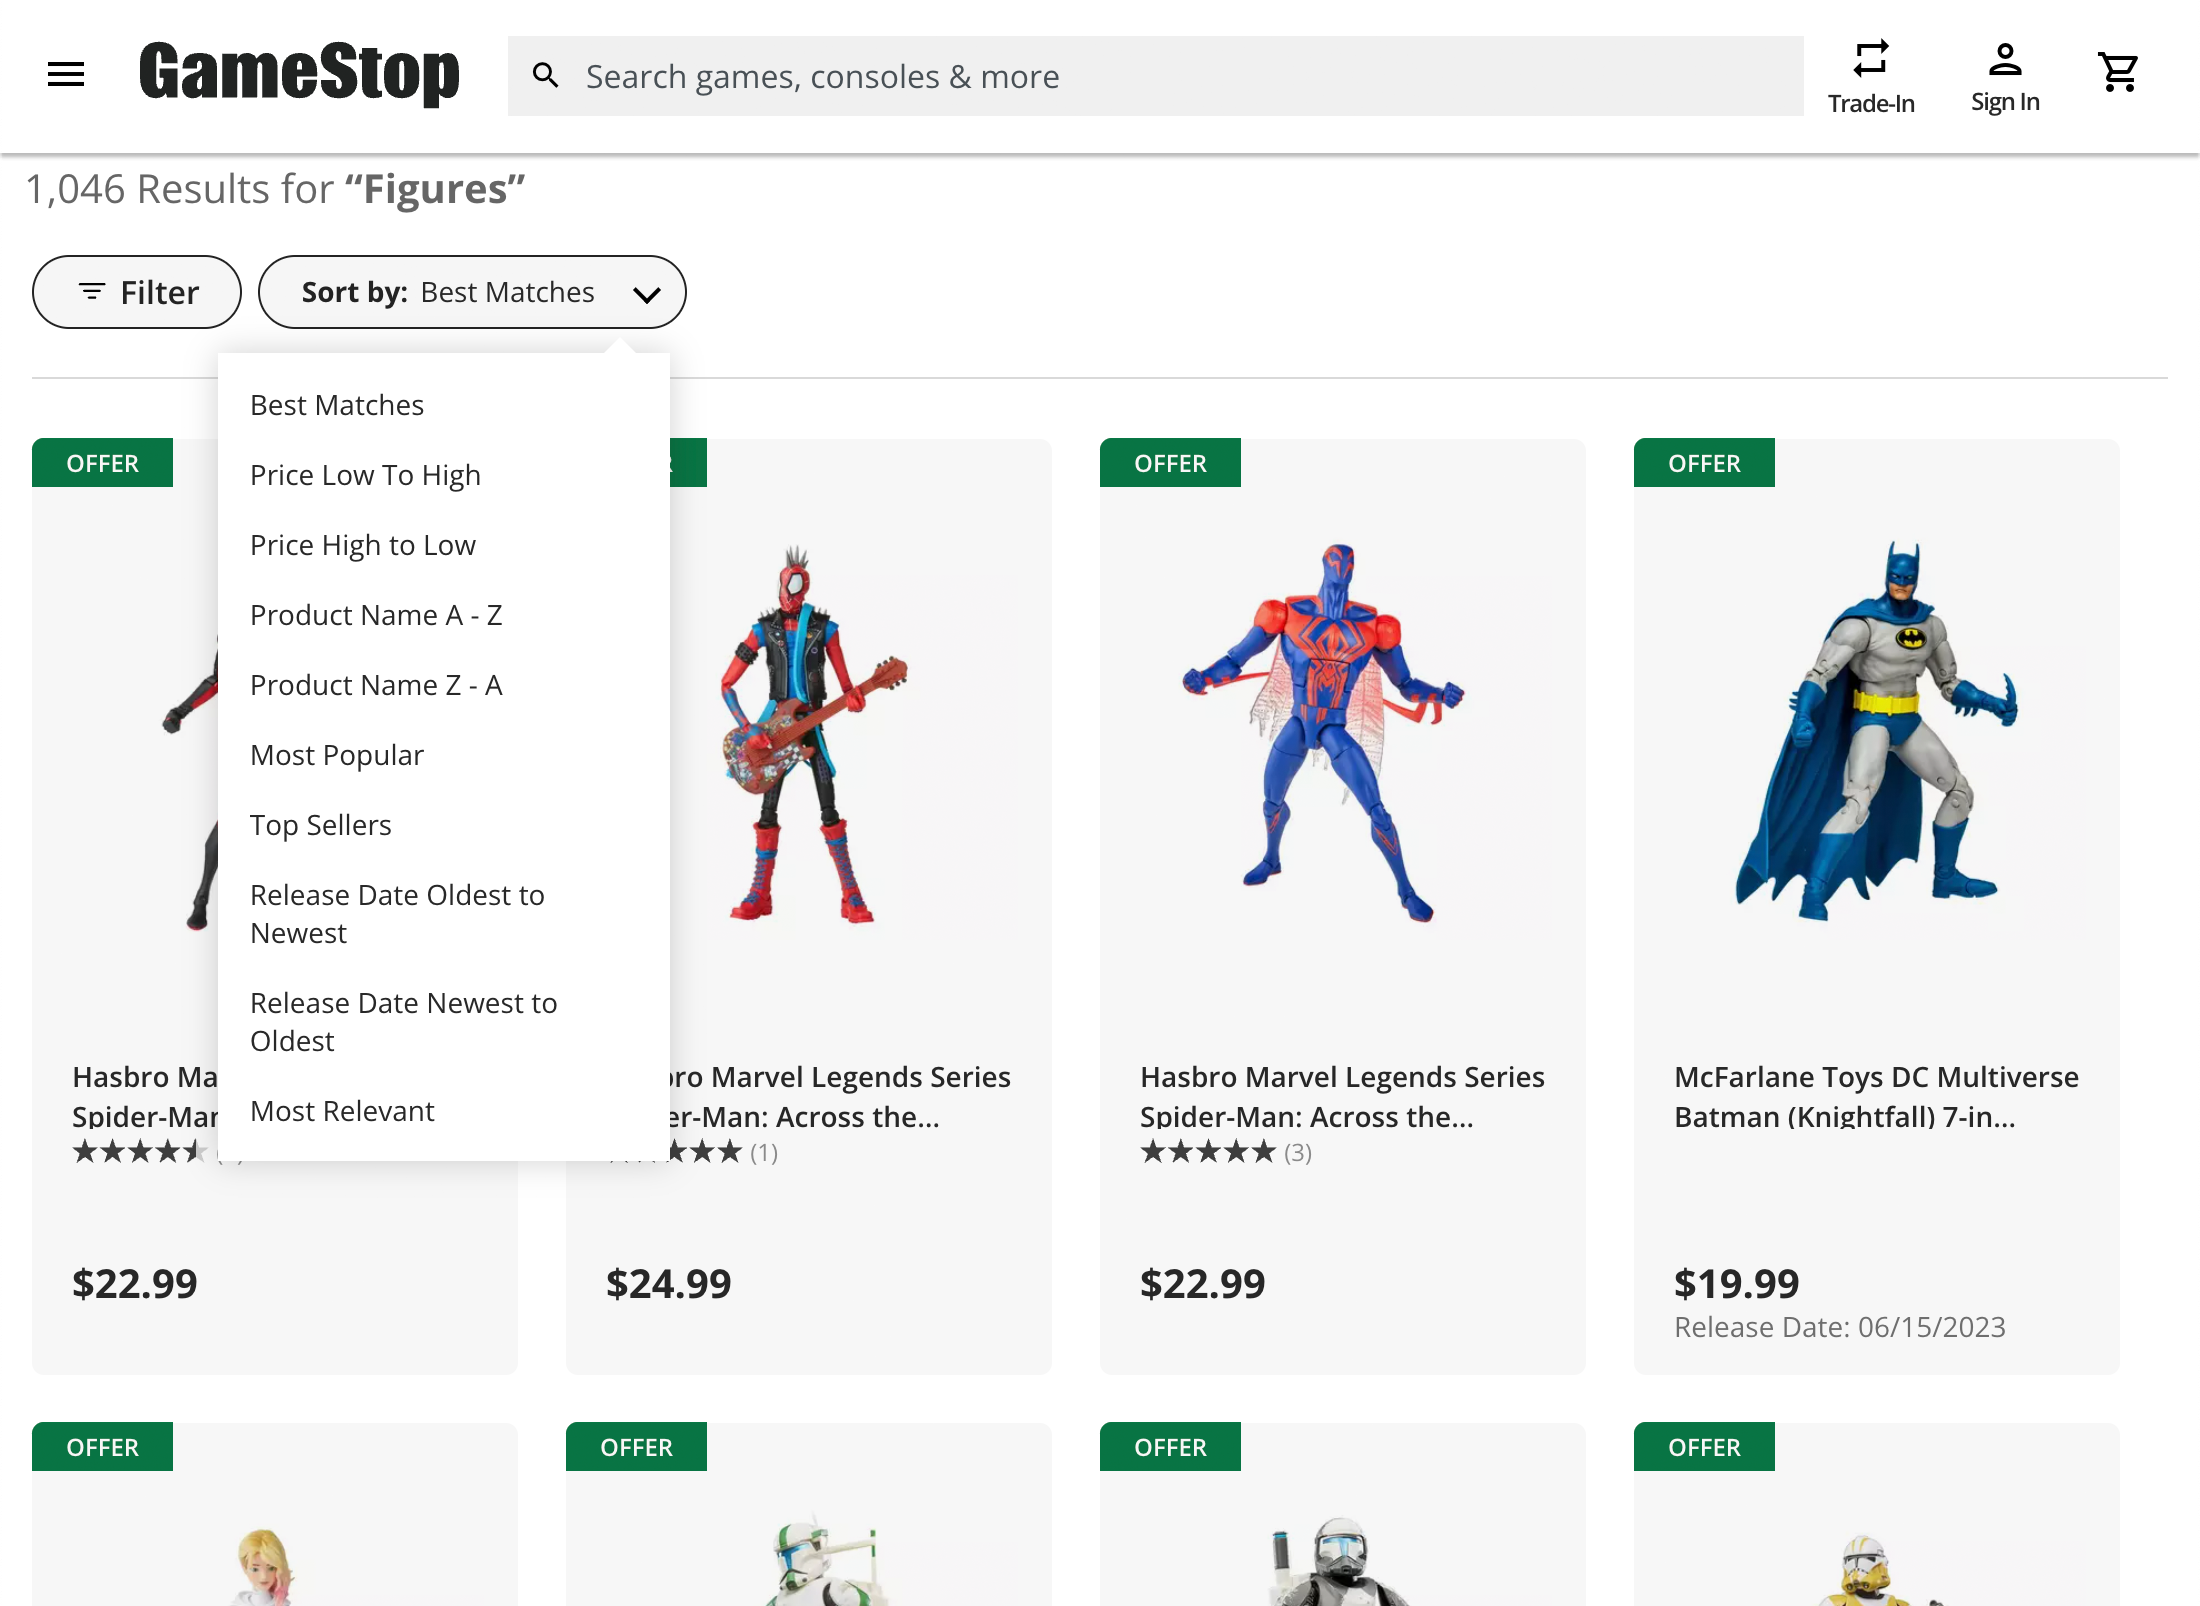Screen dimensions: 2200x1606
Task: Click the filter funnel icon
Action: [92, 291]
